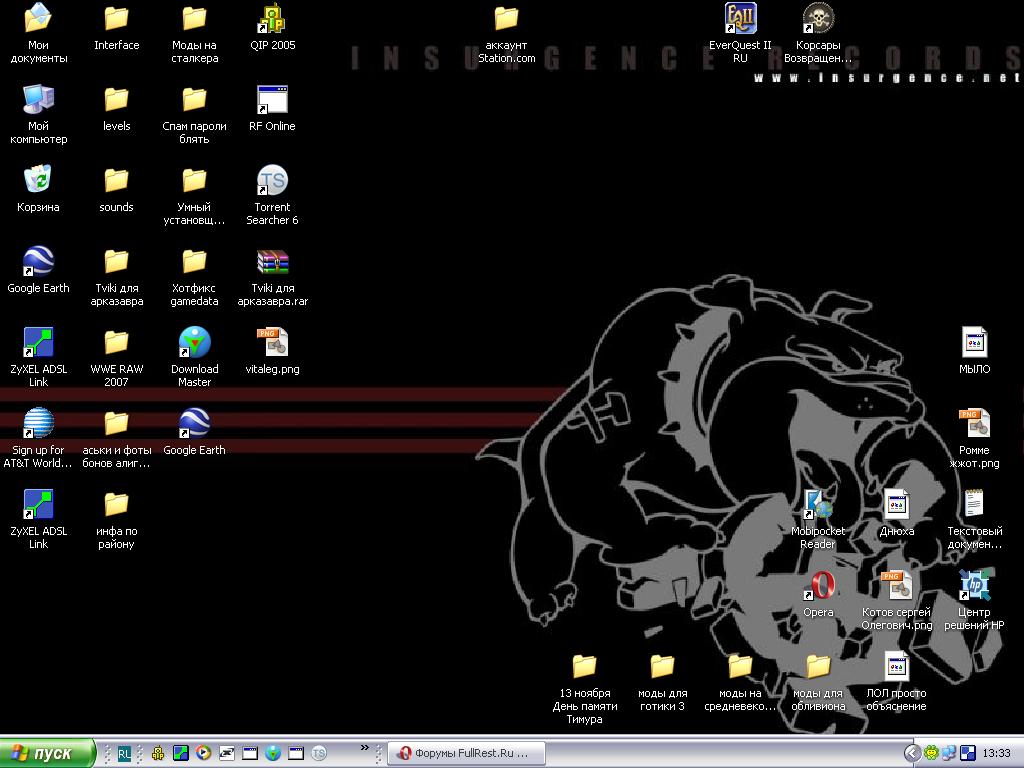
Task: Open the Корсары Возвращение game shortcut
Action: pos(818,20)
